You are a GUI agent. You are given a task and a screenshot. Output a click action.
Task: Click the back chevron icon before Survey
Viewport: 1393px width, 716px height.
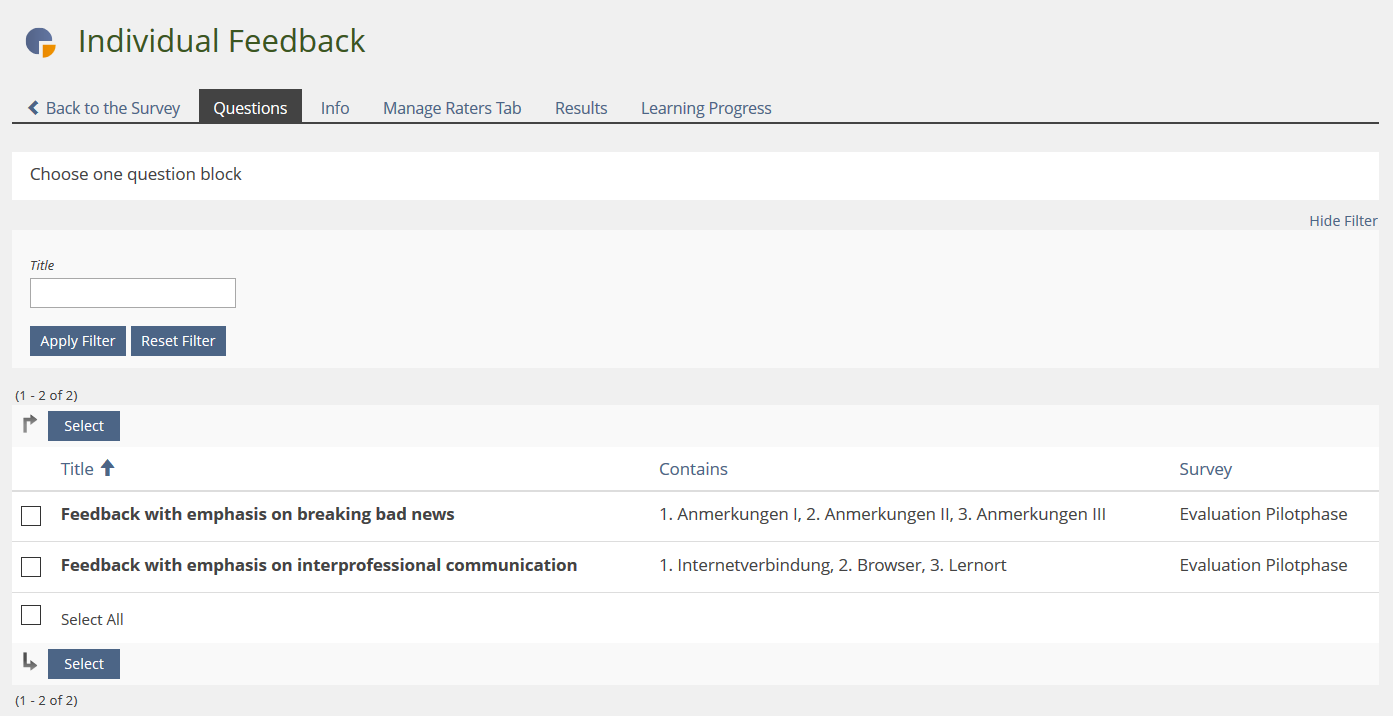point(34,108)
